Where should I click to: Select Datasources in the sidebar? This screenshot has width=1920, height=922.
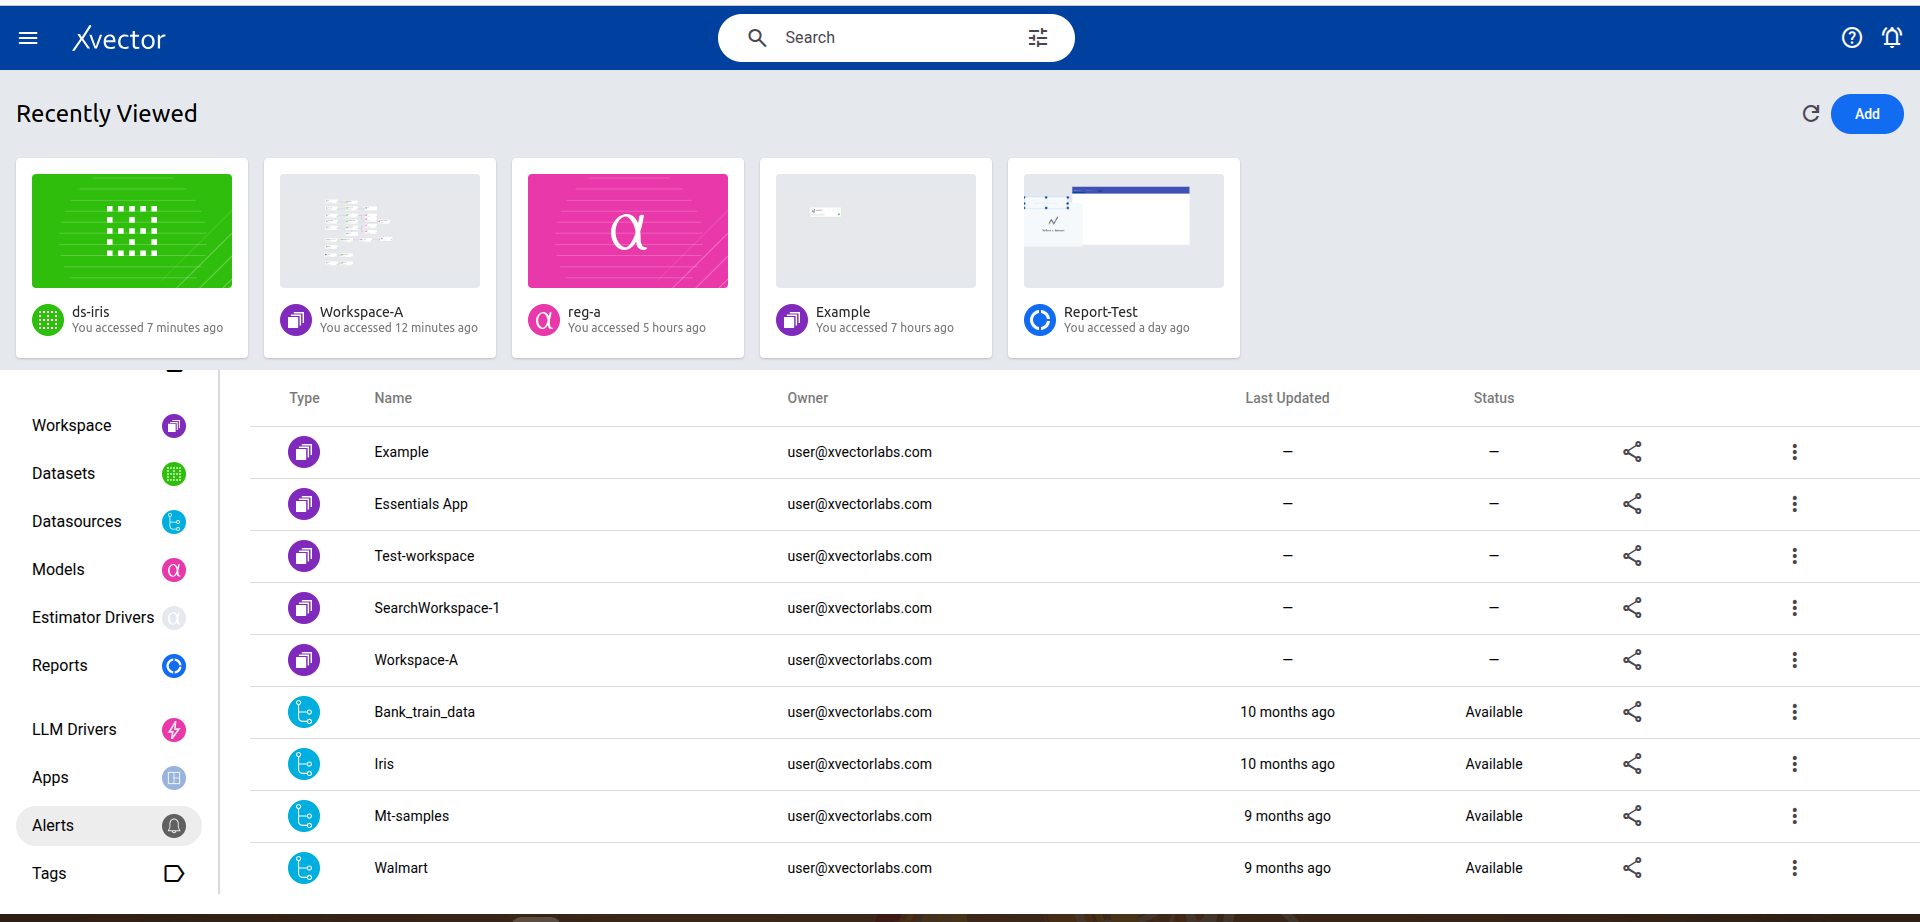click(x=109, y=522)
